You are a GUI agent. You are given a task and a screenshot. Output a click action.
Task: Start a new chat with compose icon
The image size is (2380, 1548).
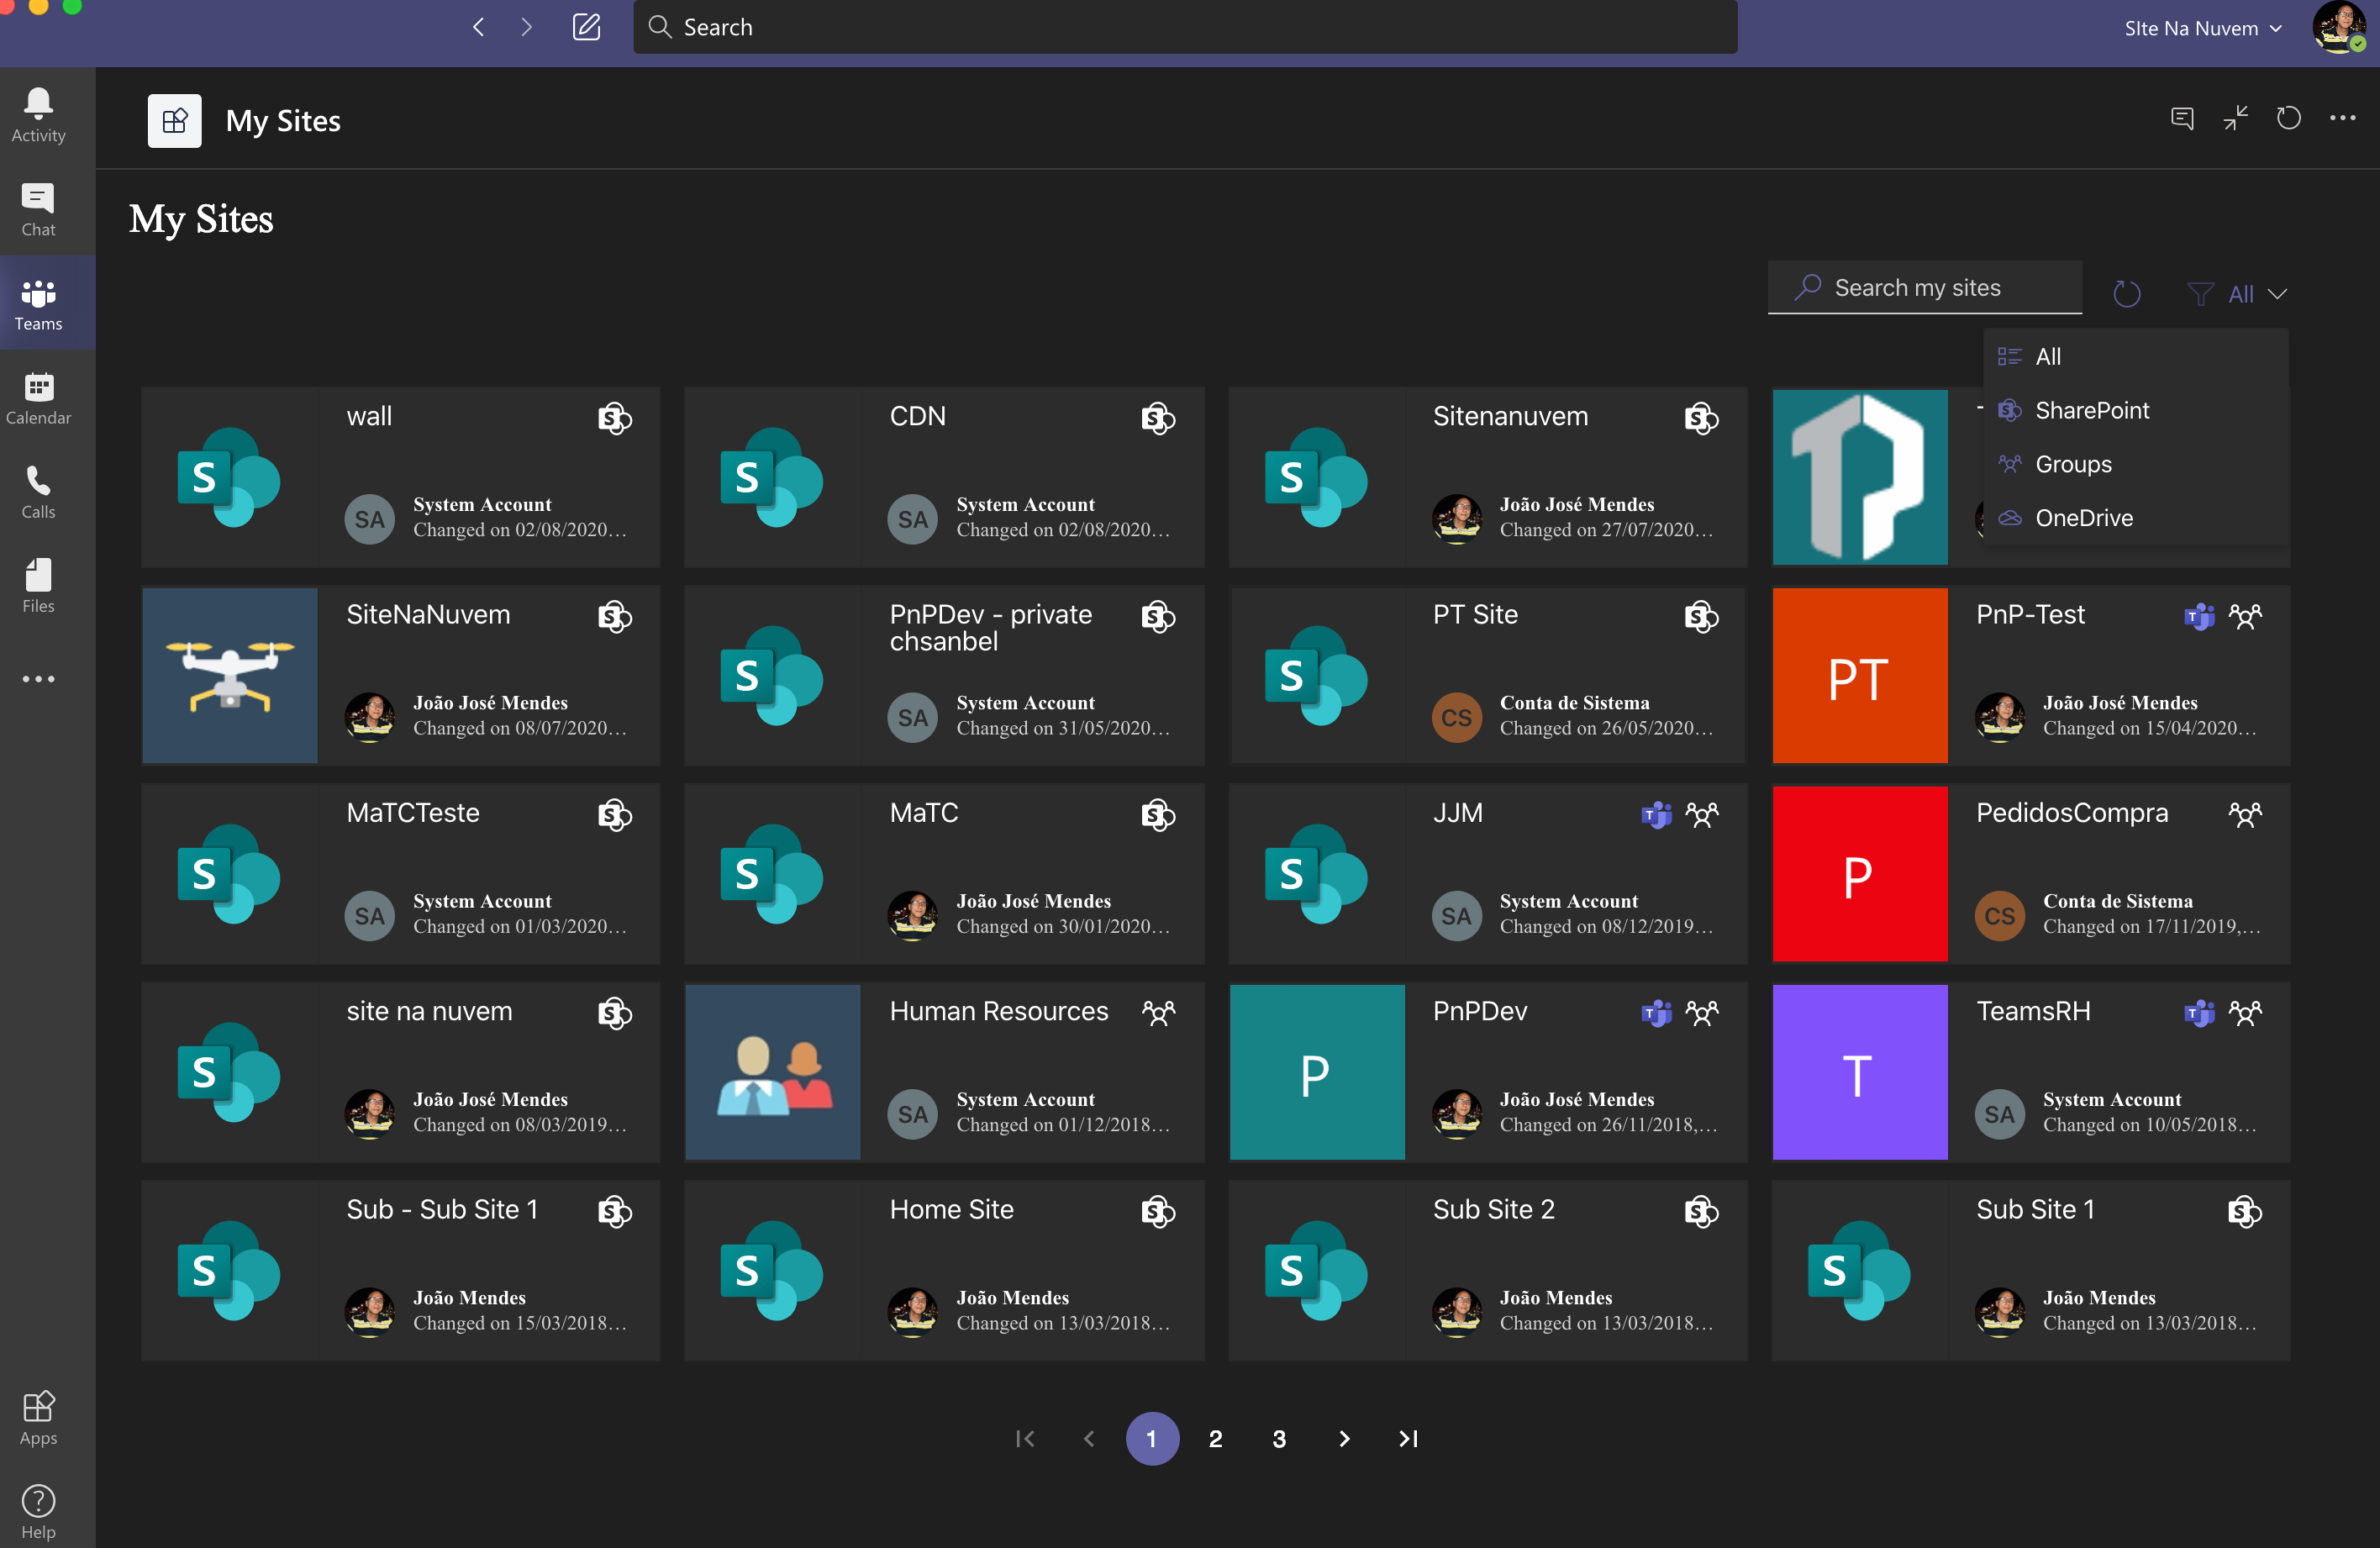tap(586, 27)
